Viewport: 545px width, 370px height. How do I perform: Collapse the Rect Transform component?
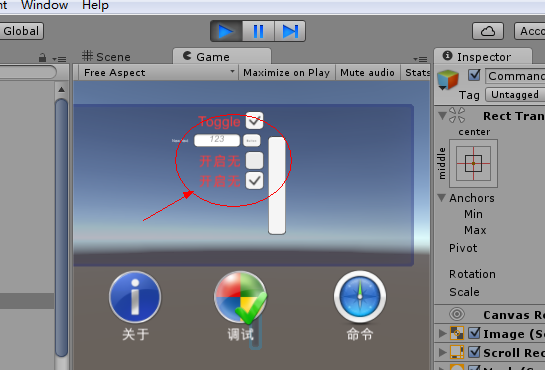point(442,115)
